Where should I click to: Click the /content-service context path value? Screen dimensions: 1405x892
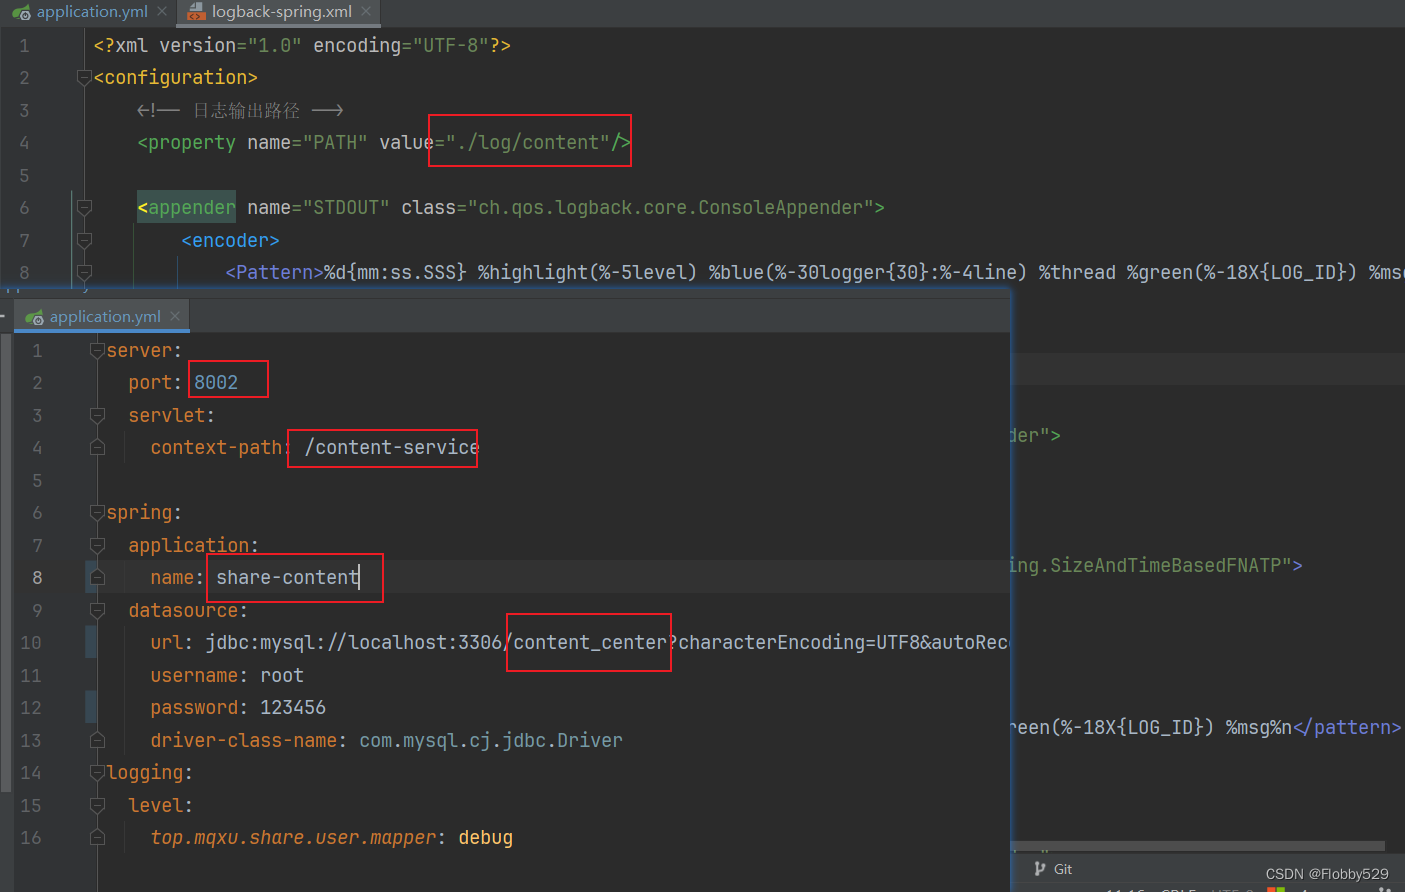pyautogui.click(x=392, y=448)
